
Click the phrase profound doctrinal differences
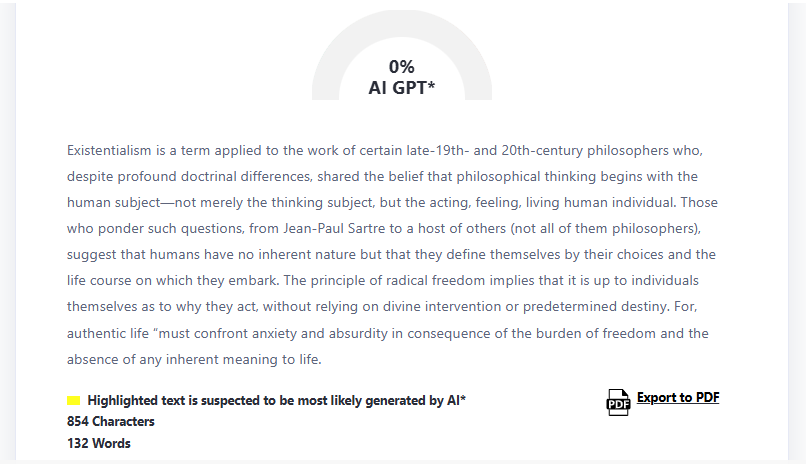(x=213, y=177)
